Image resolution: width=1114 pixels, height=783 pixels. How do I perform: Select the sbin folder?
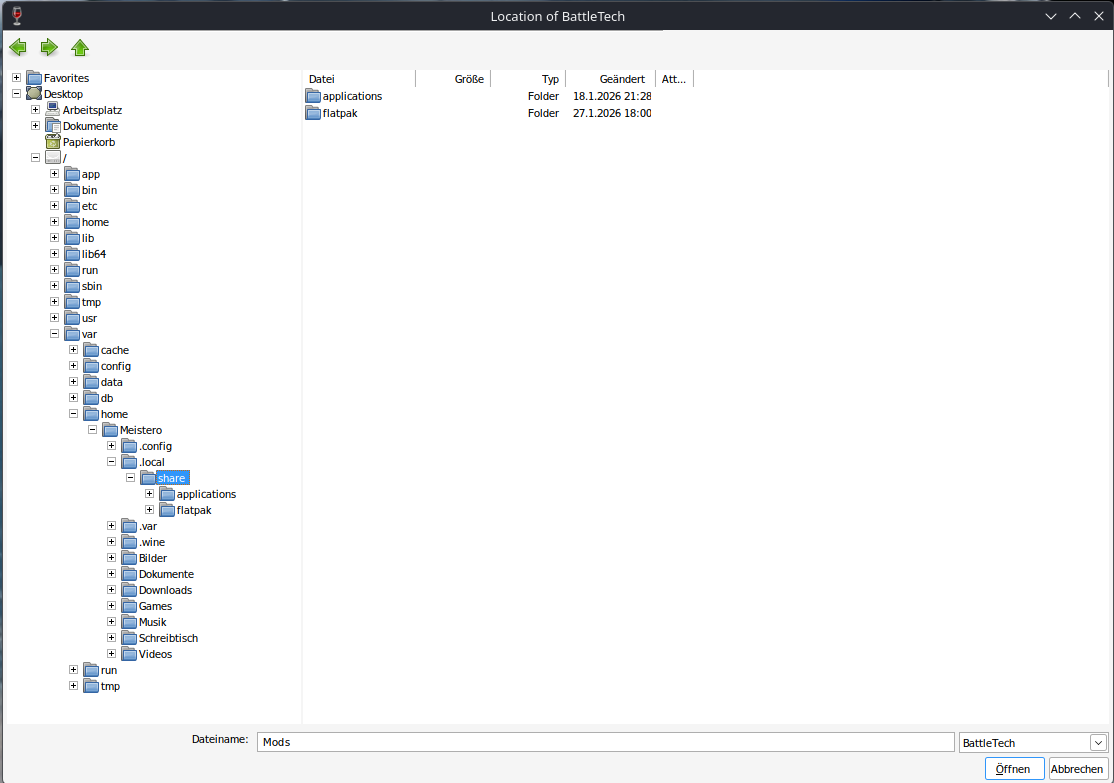click(92, 286)
